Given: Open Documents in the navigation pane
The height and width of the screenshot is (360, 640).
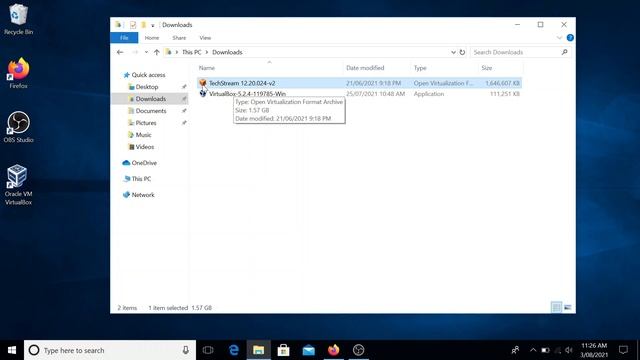Looking at the screenshot, I should pyautogui.click(x=151, y=111).
